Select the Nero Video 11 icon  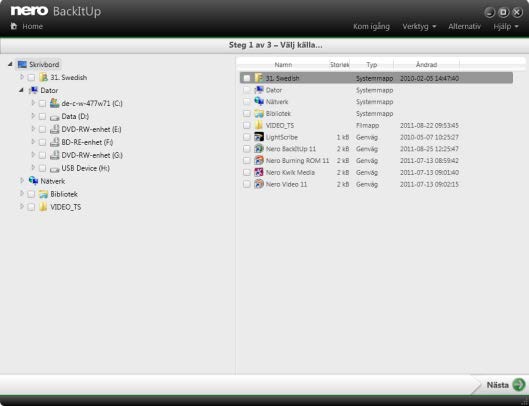tap(259, 184)
